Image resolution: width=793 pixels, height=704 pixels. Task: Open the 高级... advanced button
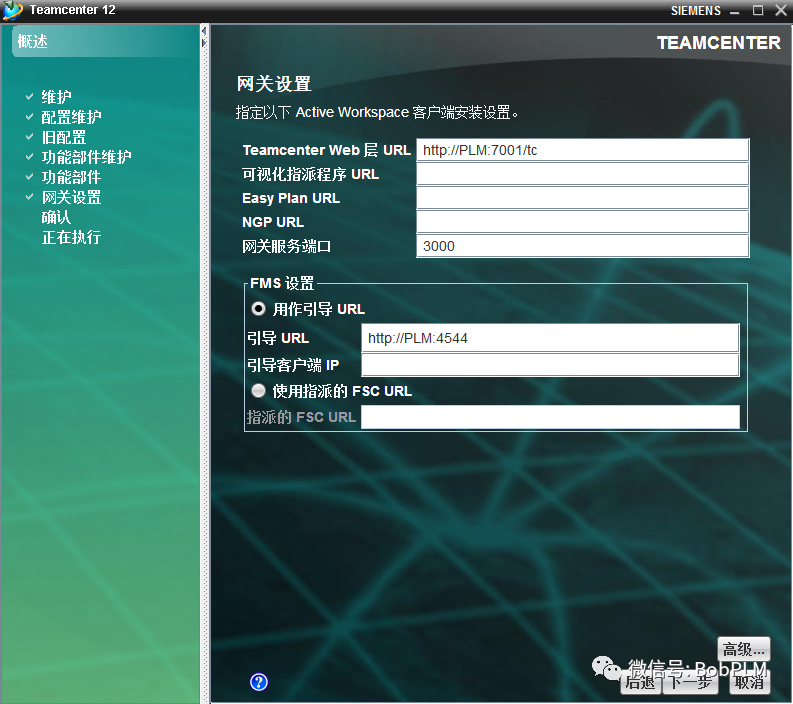coord(743,649)
